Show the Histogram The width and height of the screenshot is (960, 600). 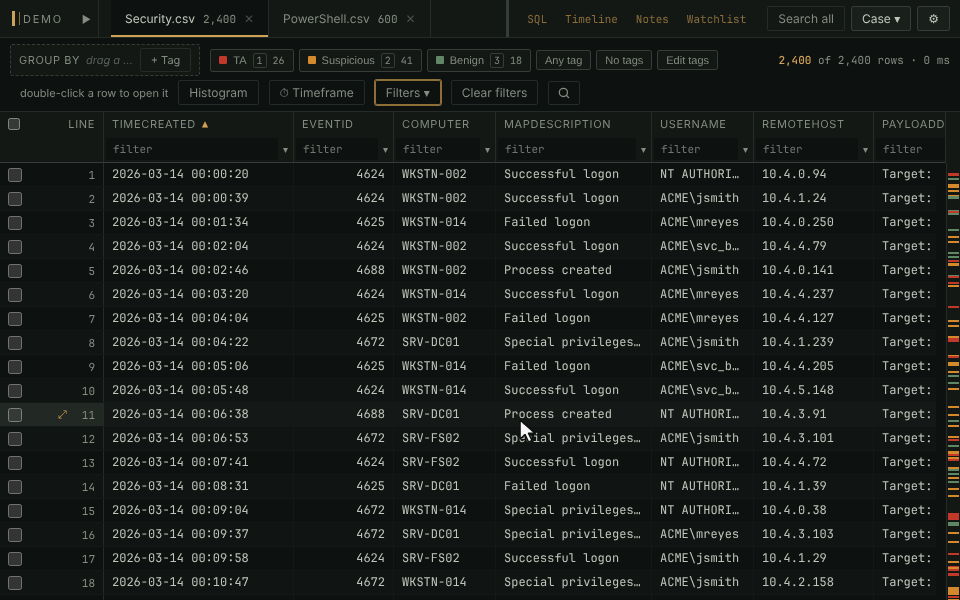(218, 93)
